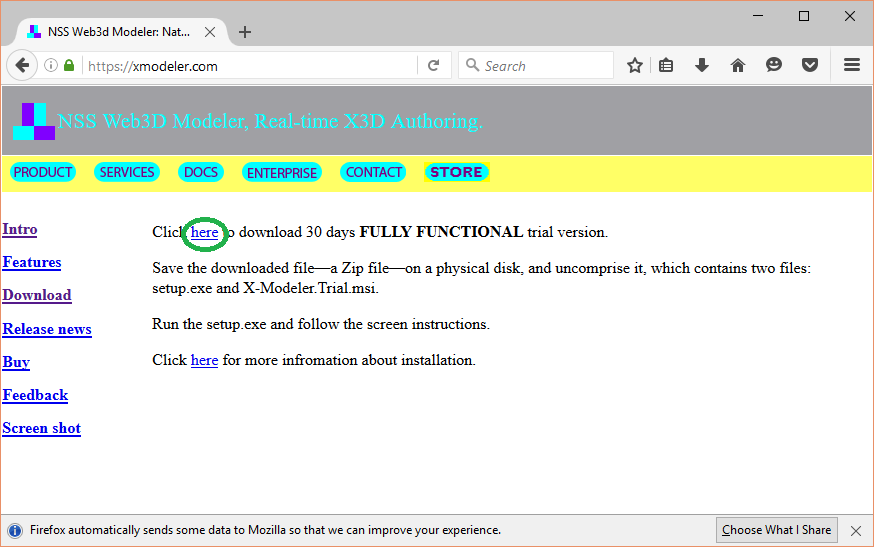
Task: Save page to Pocket icon
Action: (810, 66)
